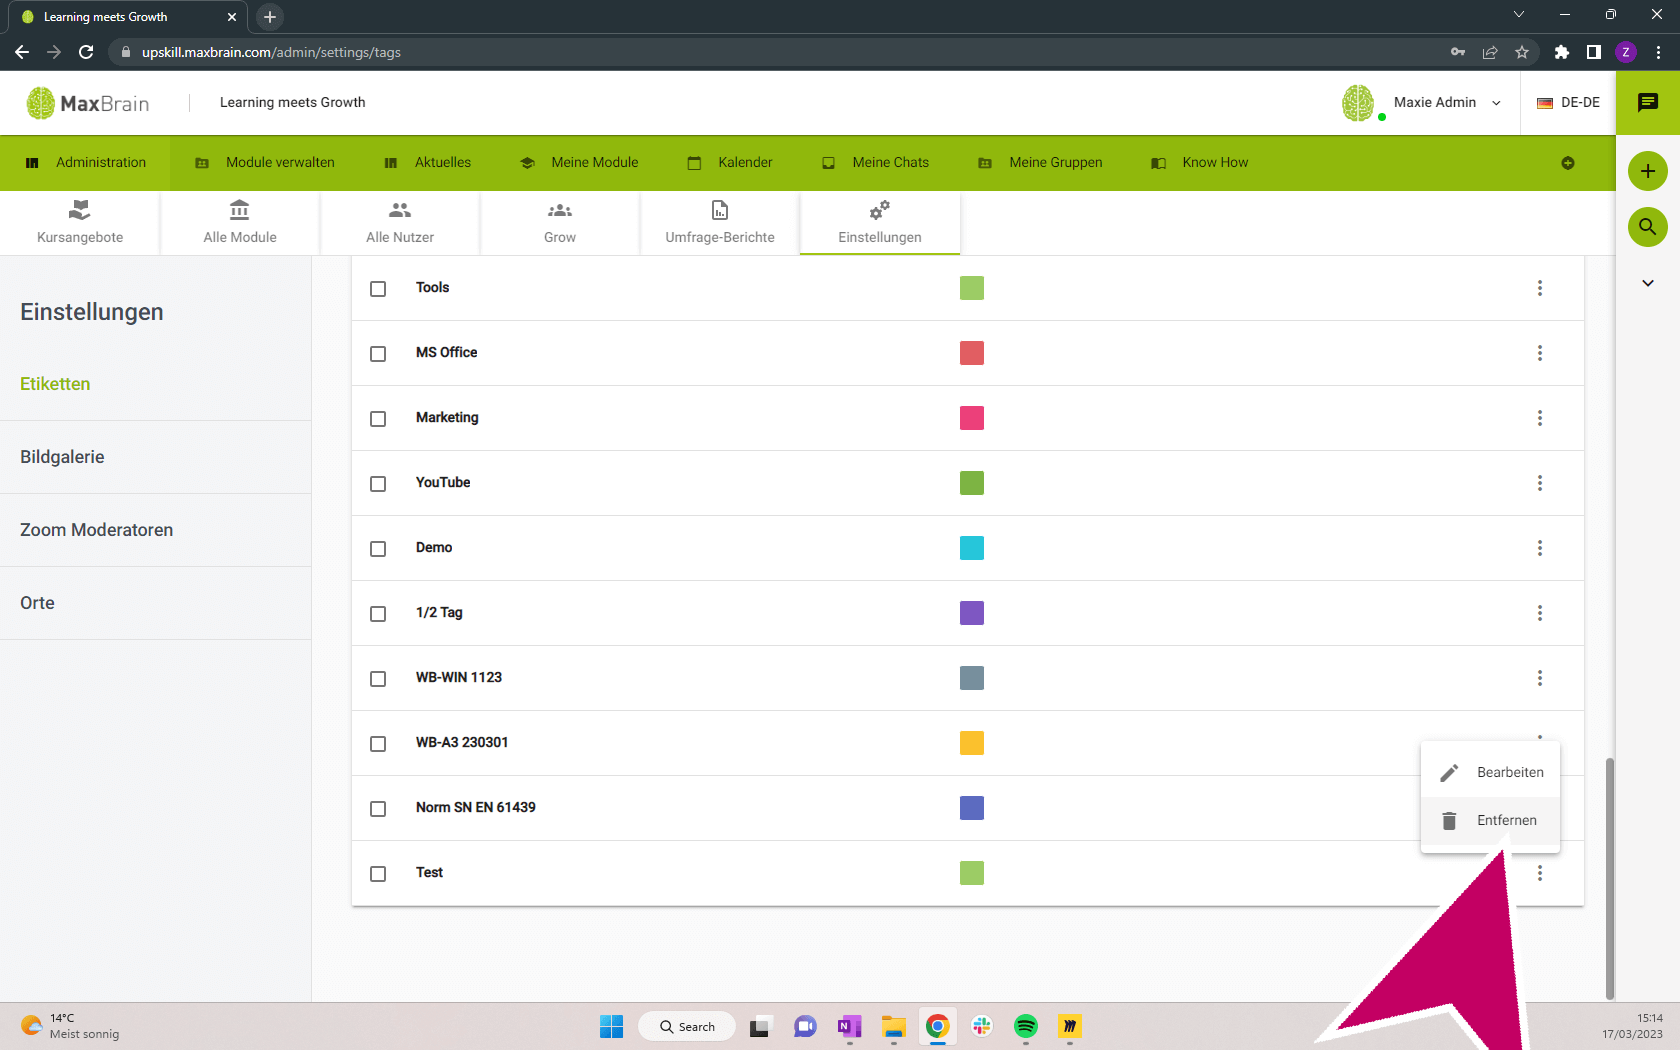Click the green plus add button
The width and height of the screenshot is (1680, 1050).
1648,171
